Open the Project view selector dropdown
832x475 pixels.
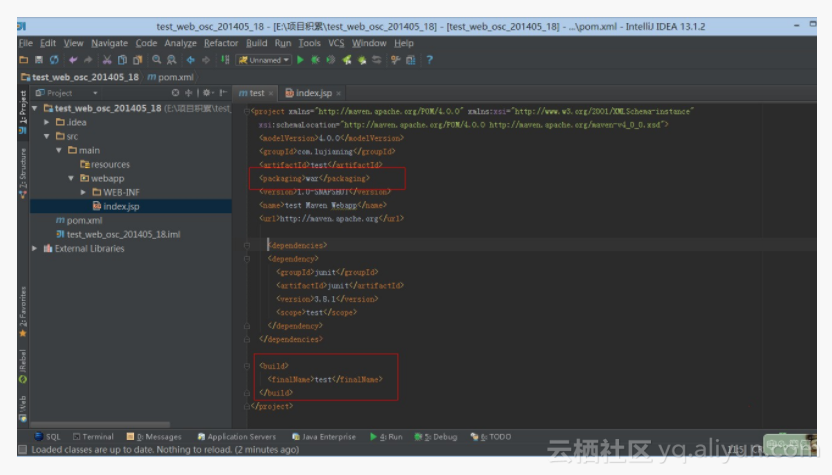[x=67, y=93]
